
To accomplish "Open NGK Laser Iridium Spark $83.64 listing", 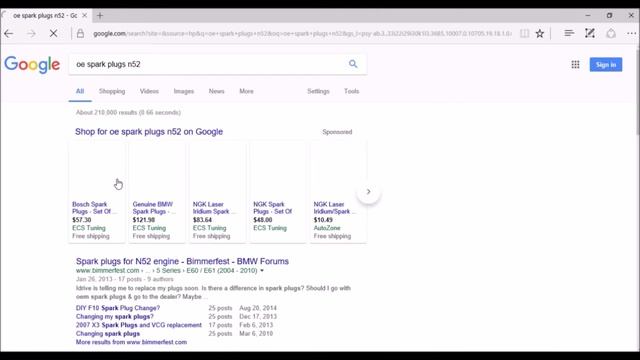I will (214, 208).
